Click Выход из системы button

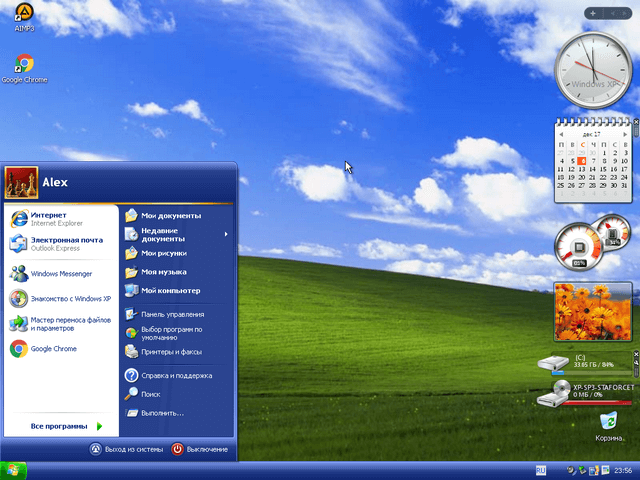(127, 449)
